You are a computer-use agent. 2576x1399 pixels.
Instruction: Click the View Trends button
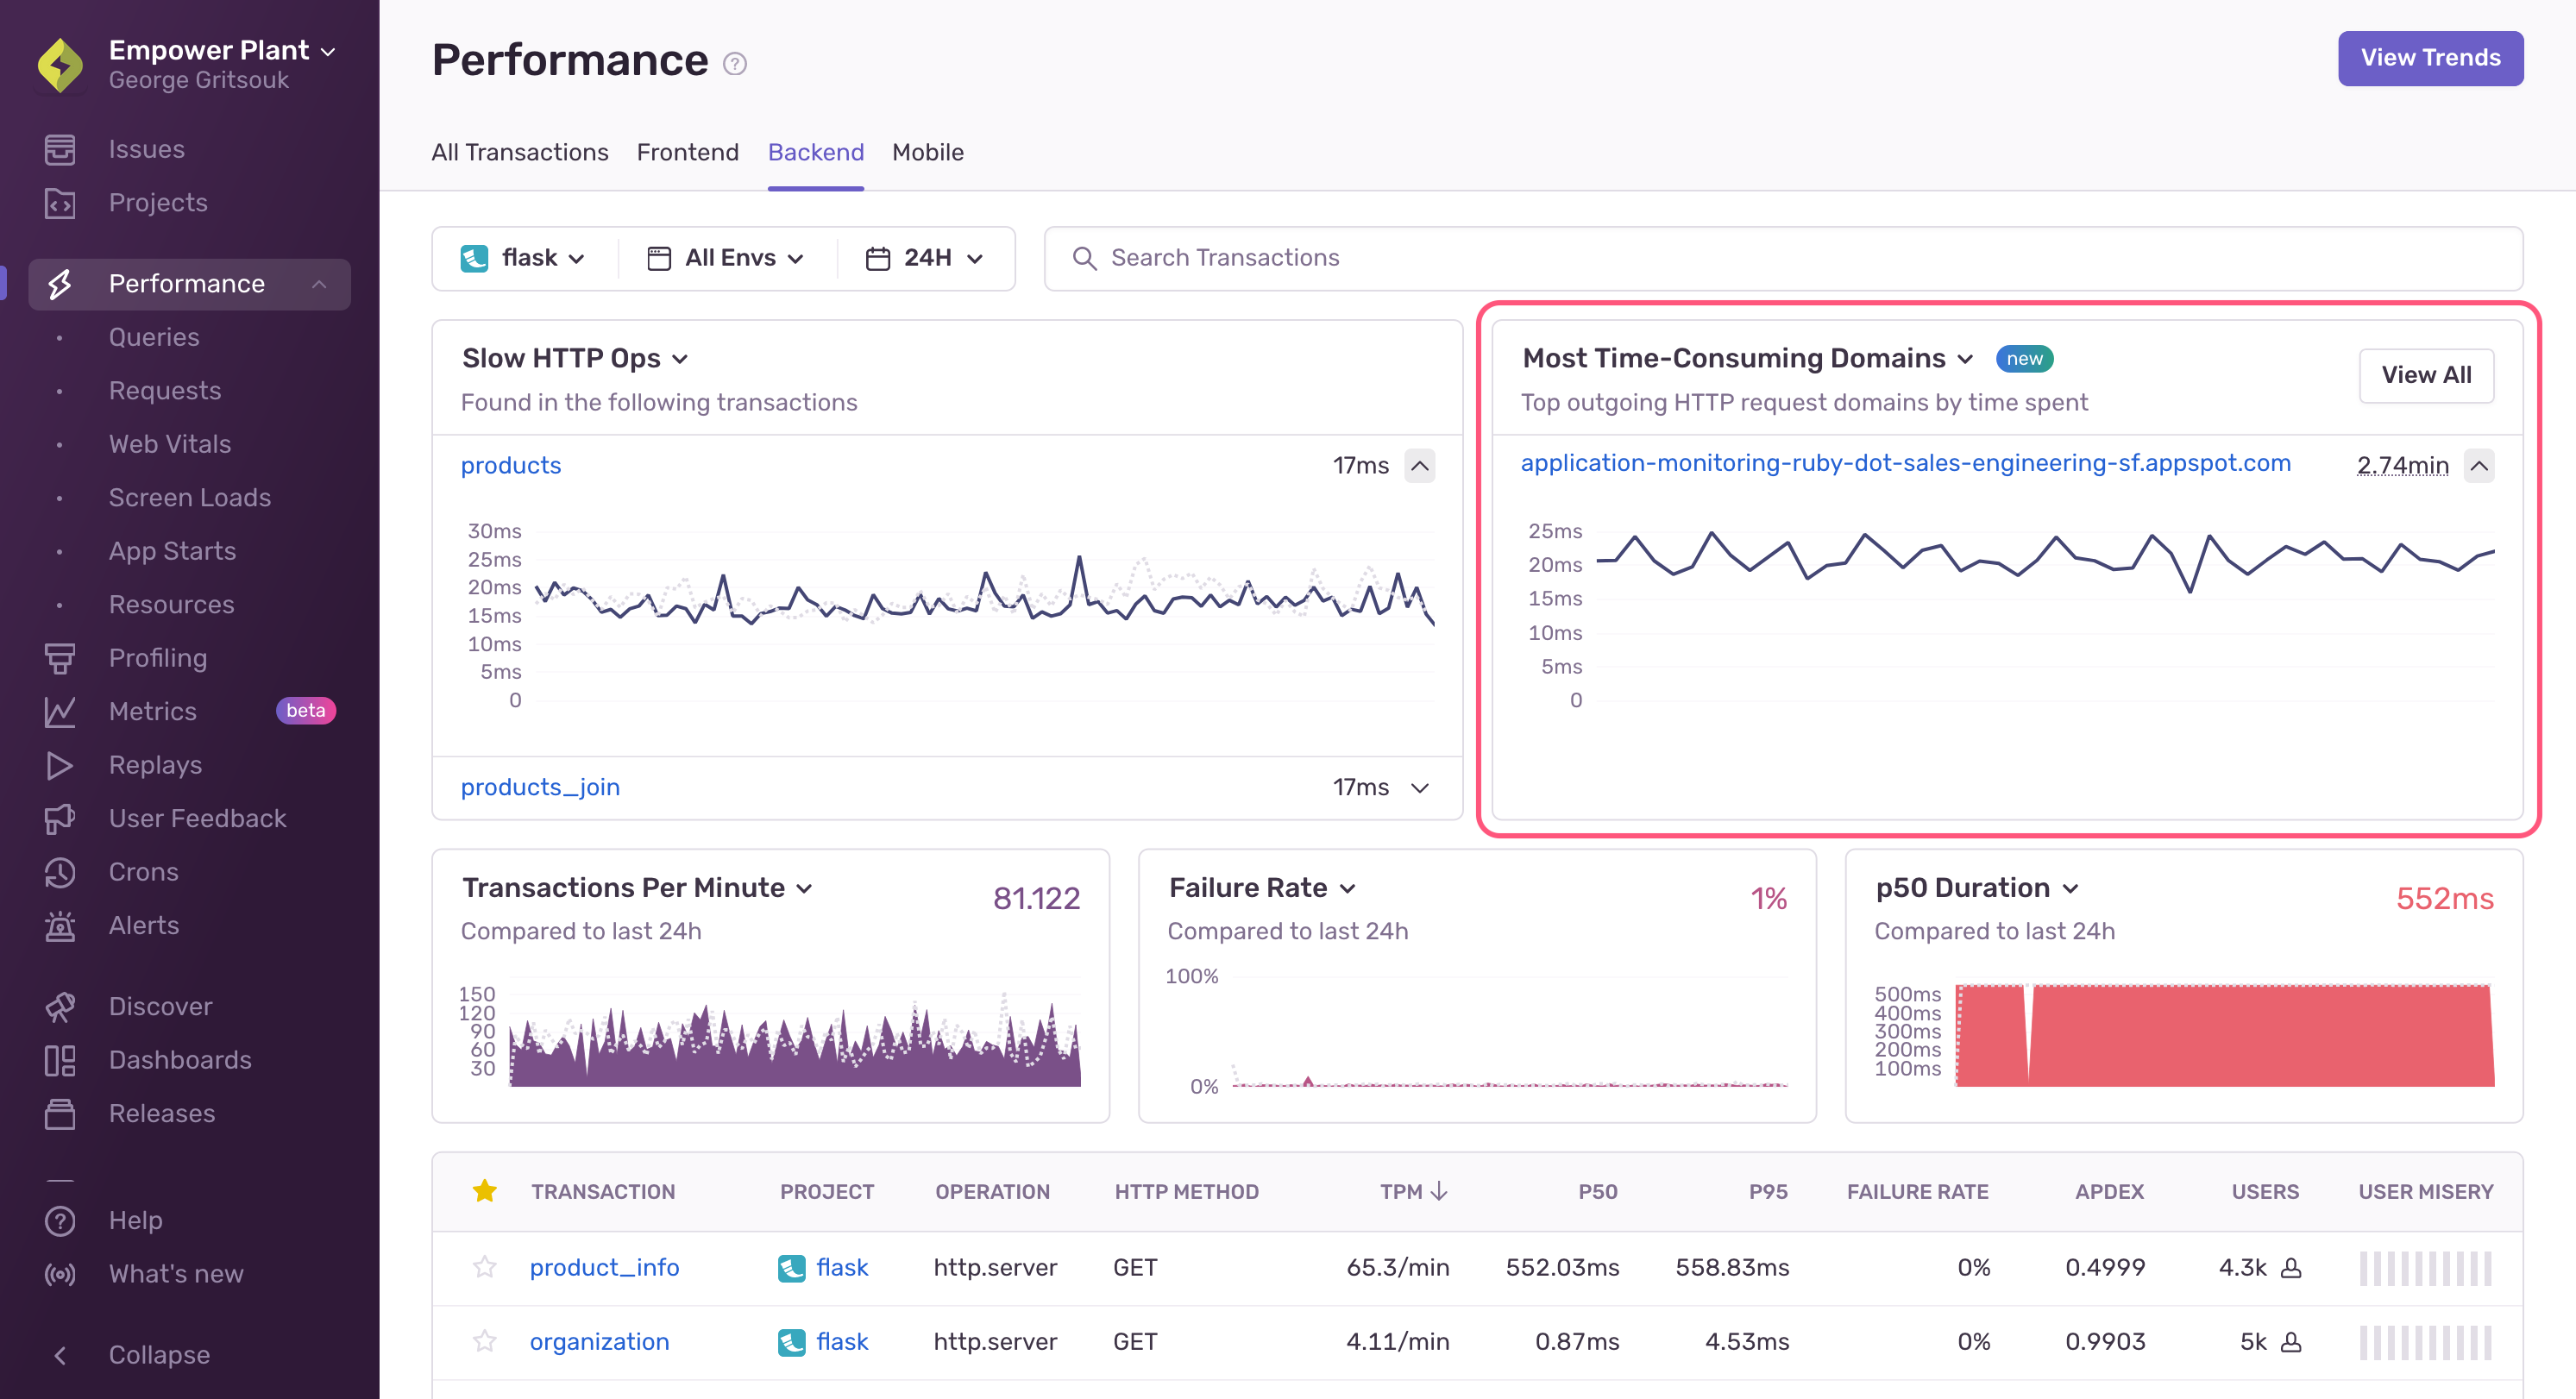coord(2430,58)
